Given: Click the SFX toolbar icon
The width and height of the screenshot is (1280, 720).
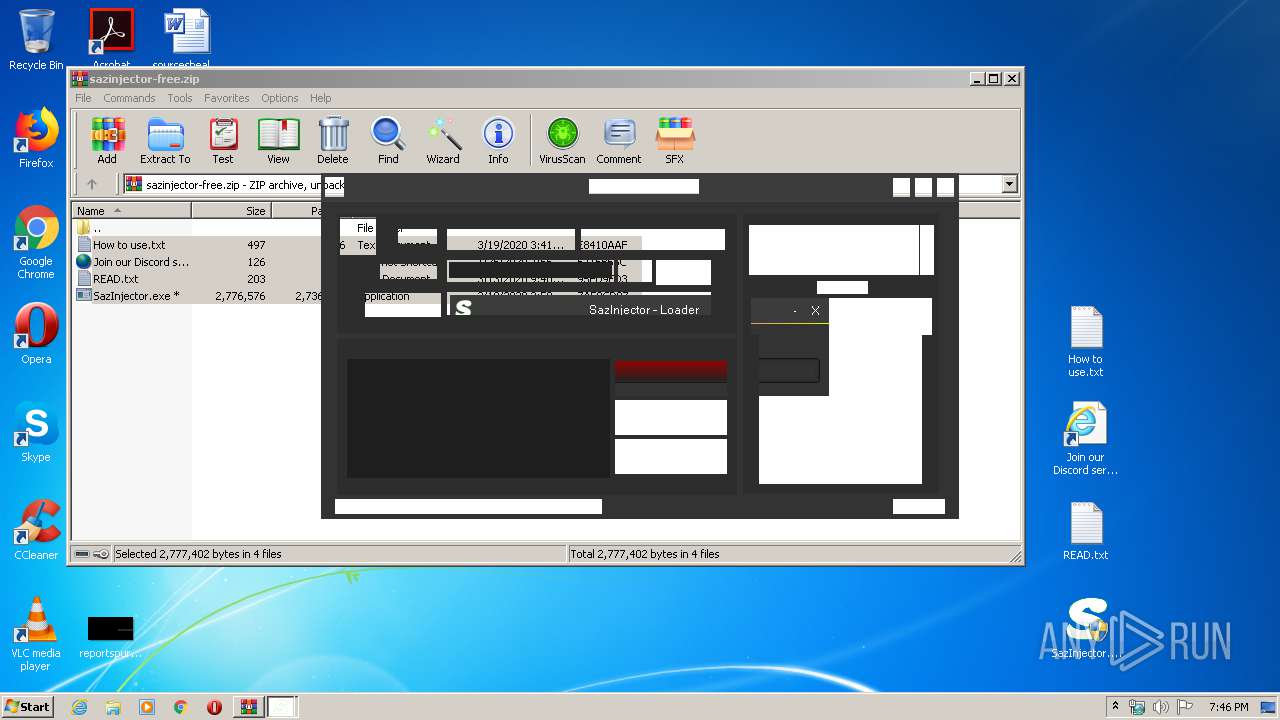Looking at the screenshot, I should (675, 140).
